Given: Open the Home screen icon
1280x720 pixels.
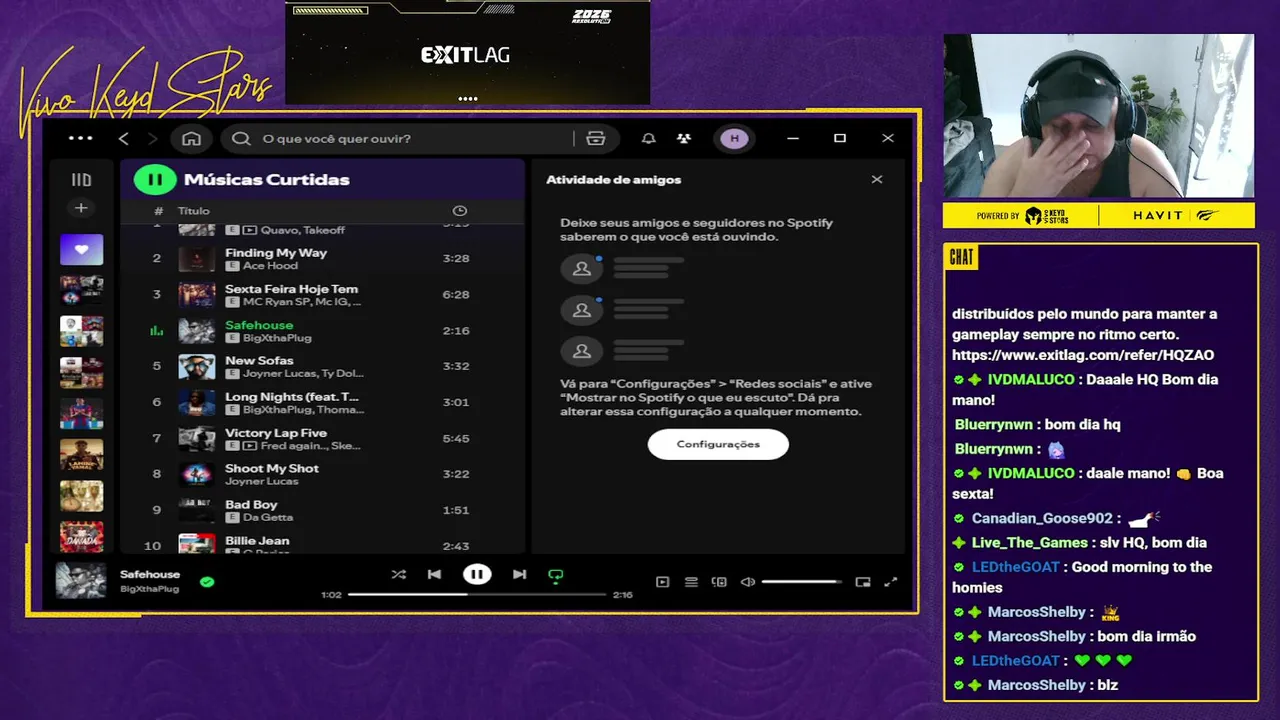Looking at the screenshot, I should 191,139.
